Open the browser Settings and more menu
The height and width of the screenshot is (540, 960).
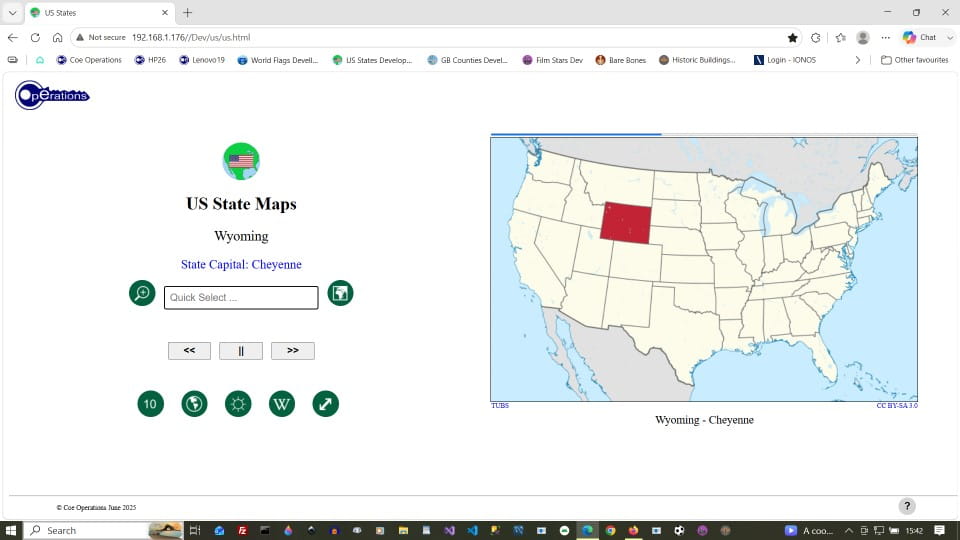tap(885, 37)
